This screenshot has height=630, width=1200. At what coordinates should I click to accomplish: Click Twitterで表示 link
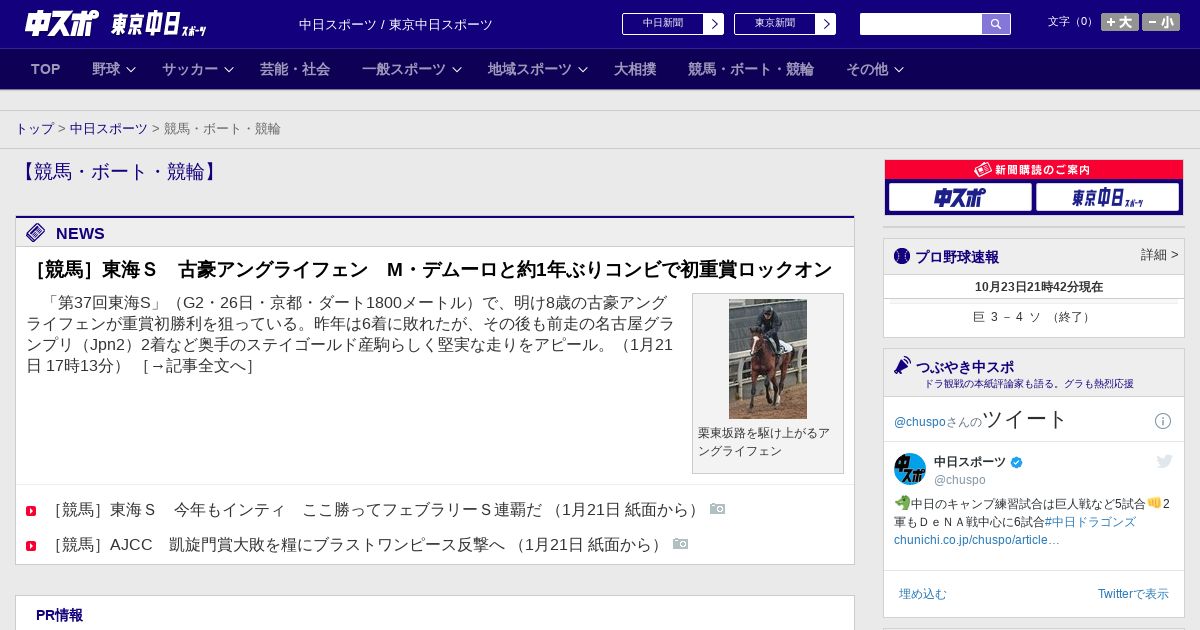(1133, 594)
